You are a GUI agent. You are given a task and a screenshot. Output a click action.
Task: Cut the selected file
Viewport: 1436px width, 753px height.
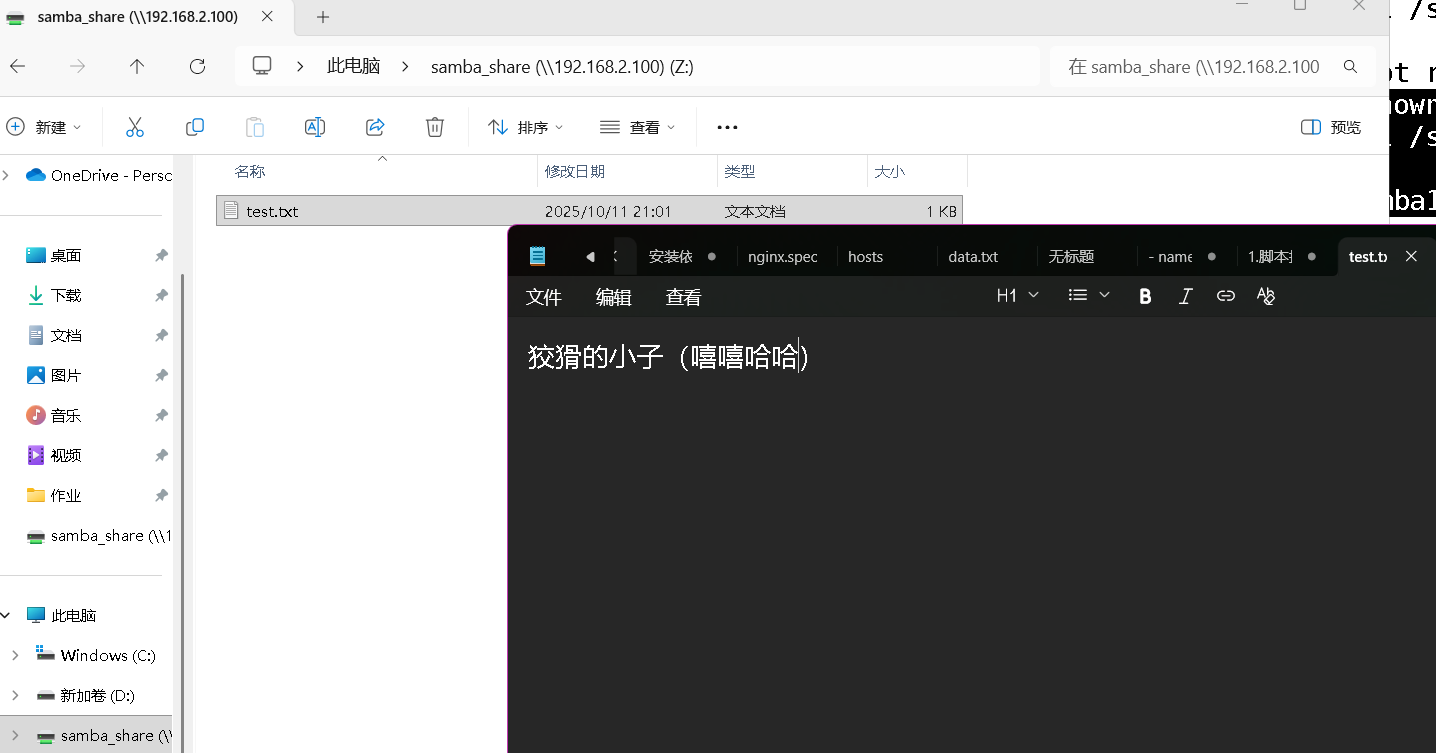[135, 127]
